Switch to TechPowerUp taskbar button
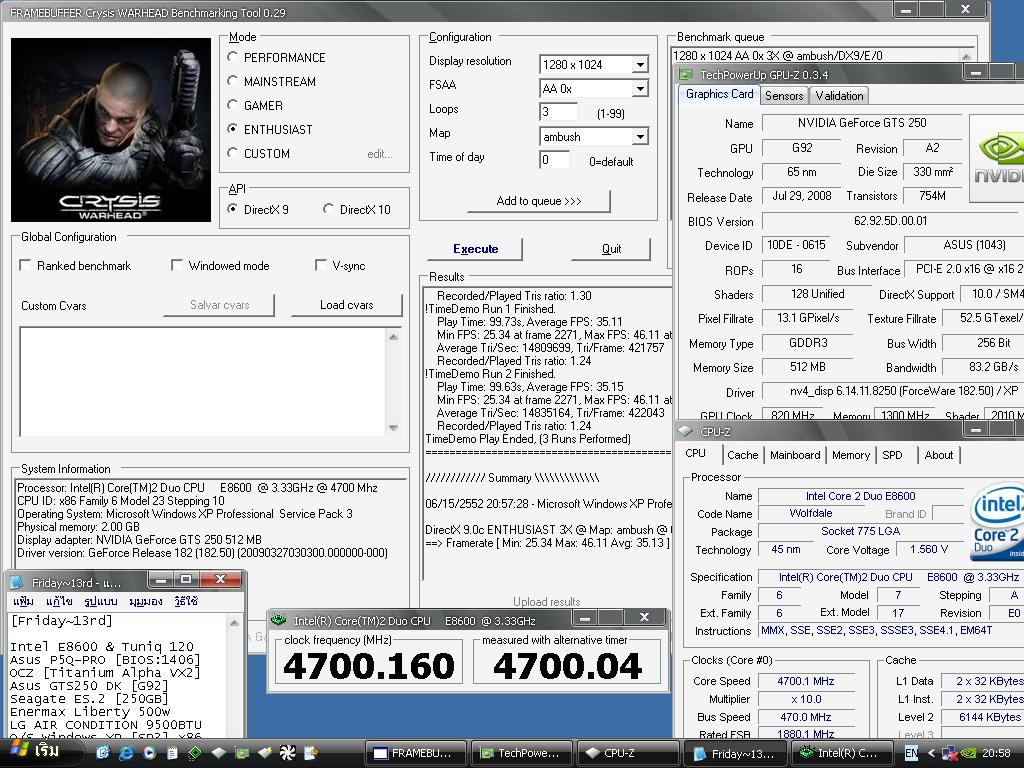The height and width of the screenshot is (768, 1024). [x=521, y=753]
